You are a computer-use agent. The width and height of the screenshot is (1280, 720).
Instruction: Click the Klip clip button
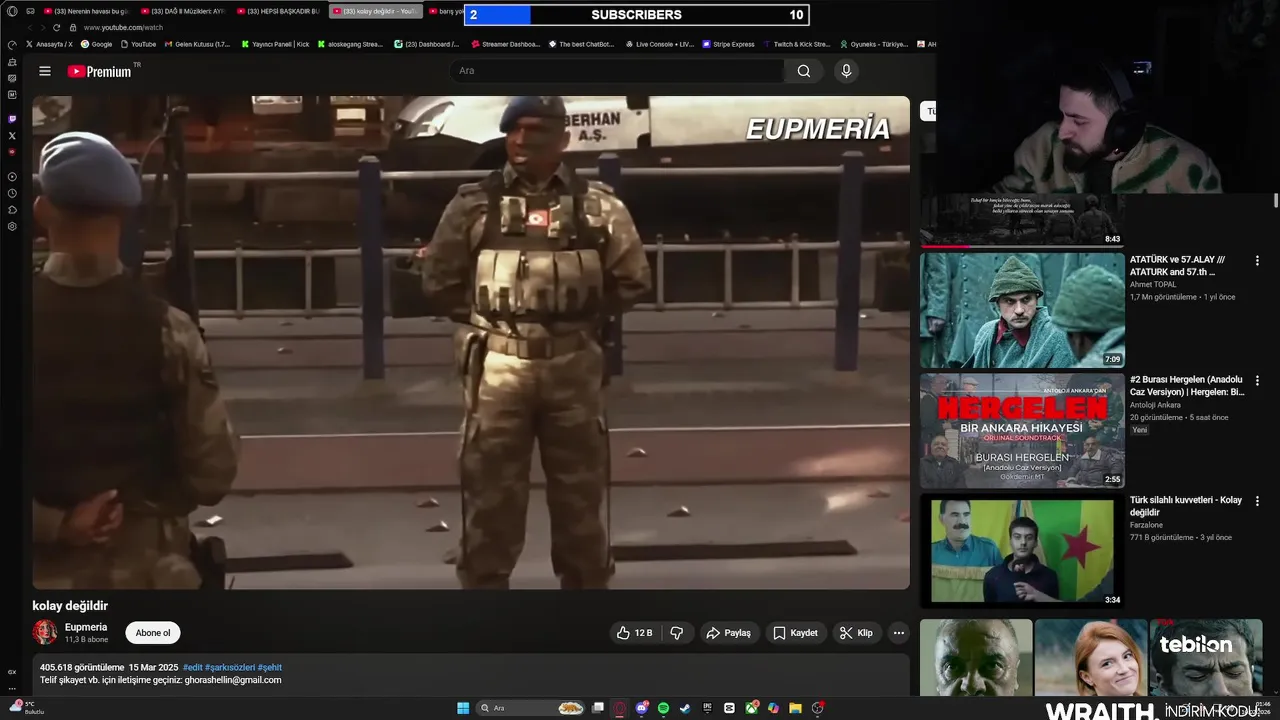856,633
